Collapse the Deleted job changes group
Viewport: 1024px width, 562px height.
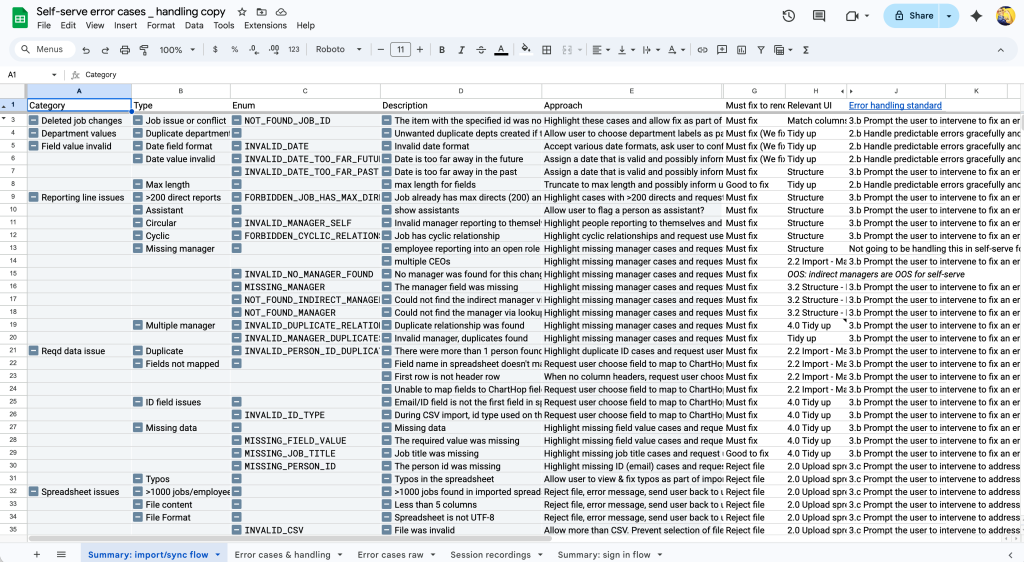click(34, 120)
